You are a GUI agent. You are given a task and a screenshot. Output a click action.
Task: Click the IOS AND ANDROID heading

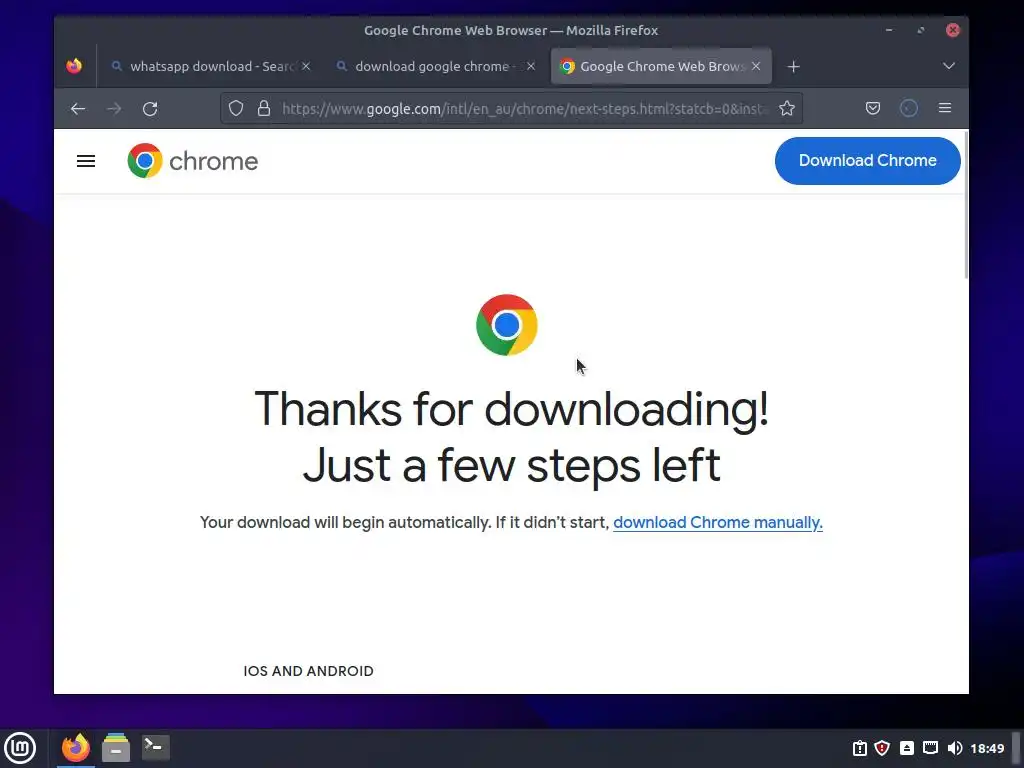308,671
